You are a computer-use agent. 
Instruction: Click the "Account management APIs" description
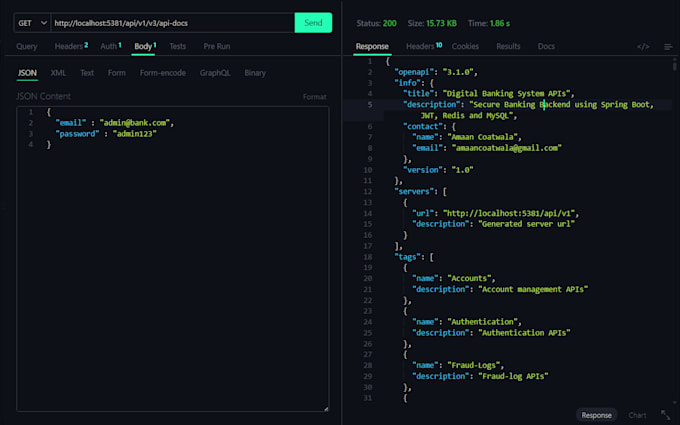click(533, 289)
